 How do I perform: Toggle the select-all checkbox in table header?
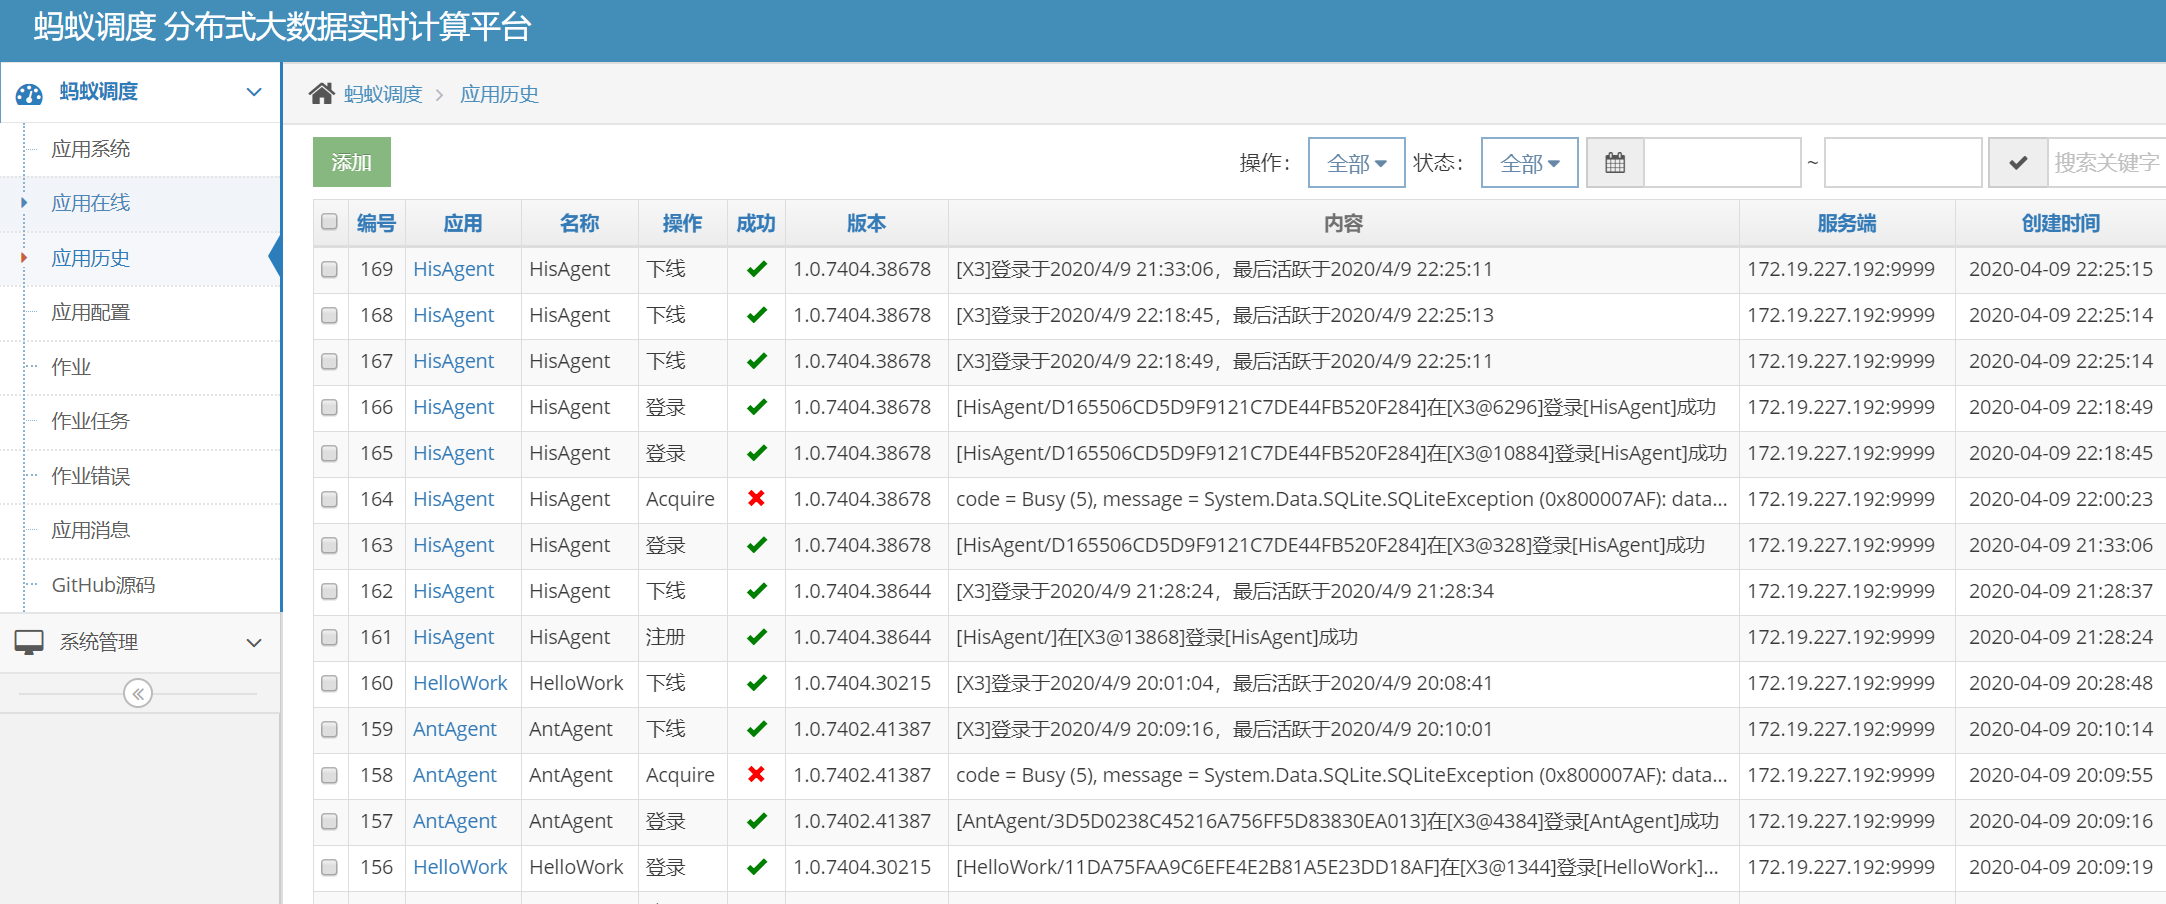click(x=329, y=222)
